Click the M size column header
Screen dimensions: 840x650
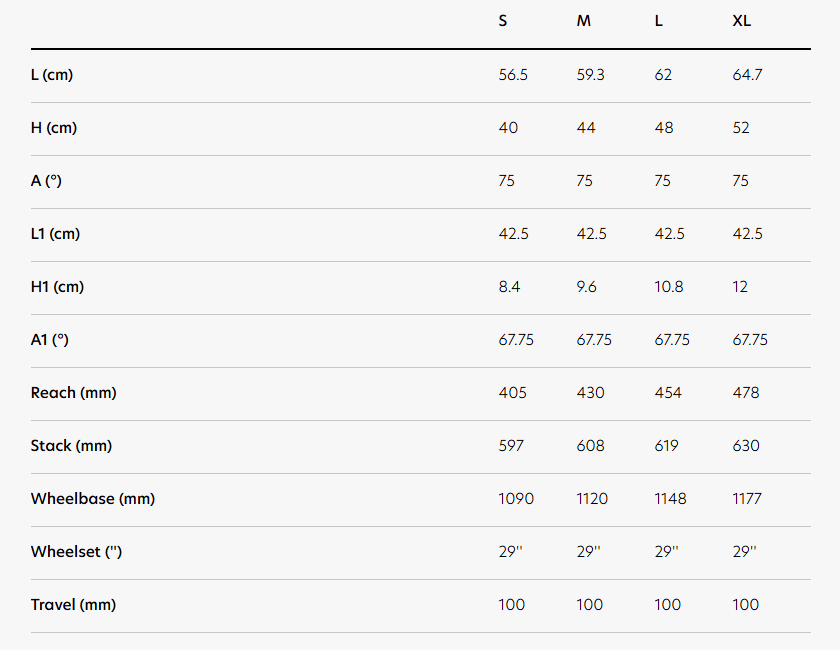click(583, 21)
